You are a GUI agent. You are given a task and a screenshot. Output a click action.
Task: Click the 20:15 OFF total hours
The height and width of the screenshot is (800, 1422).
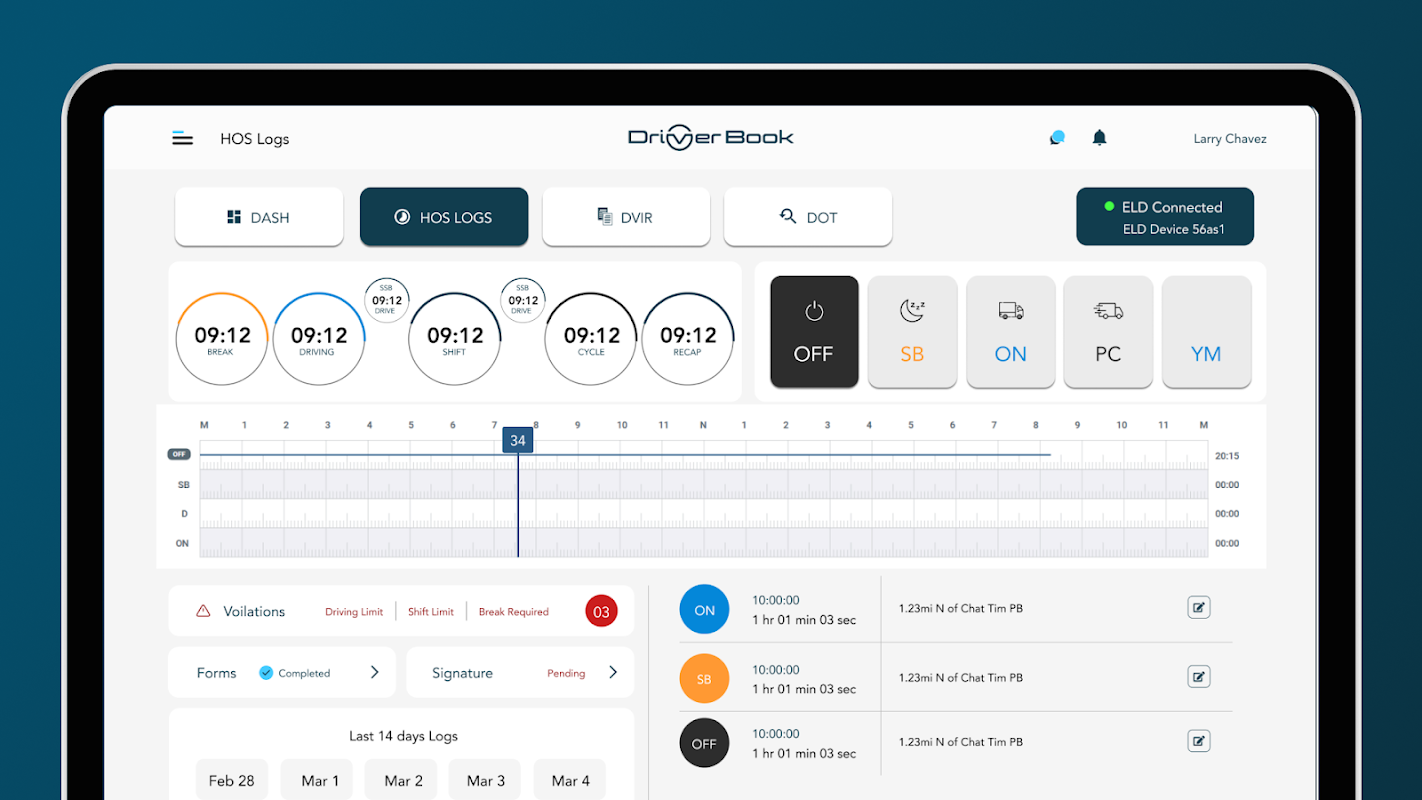[1227, 456]
